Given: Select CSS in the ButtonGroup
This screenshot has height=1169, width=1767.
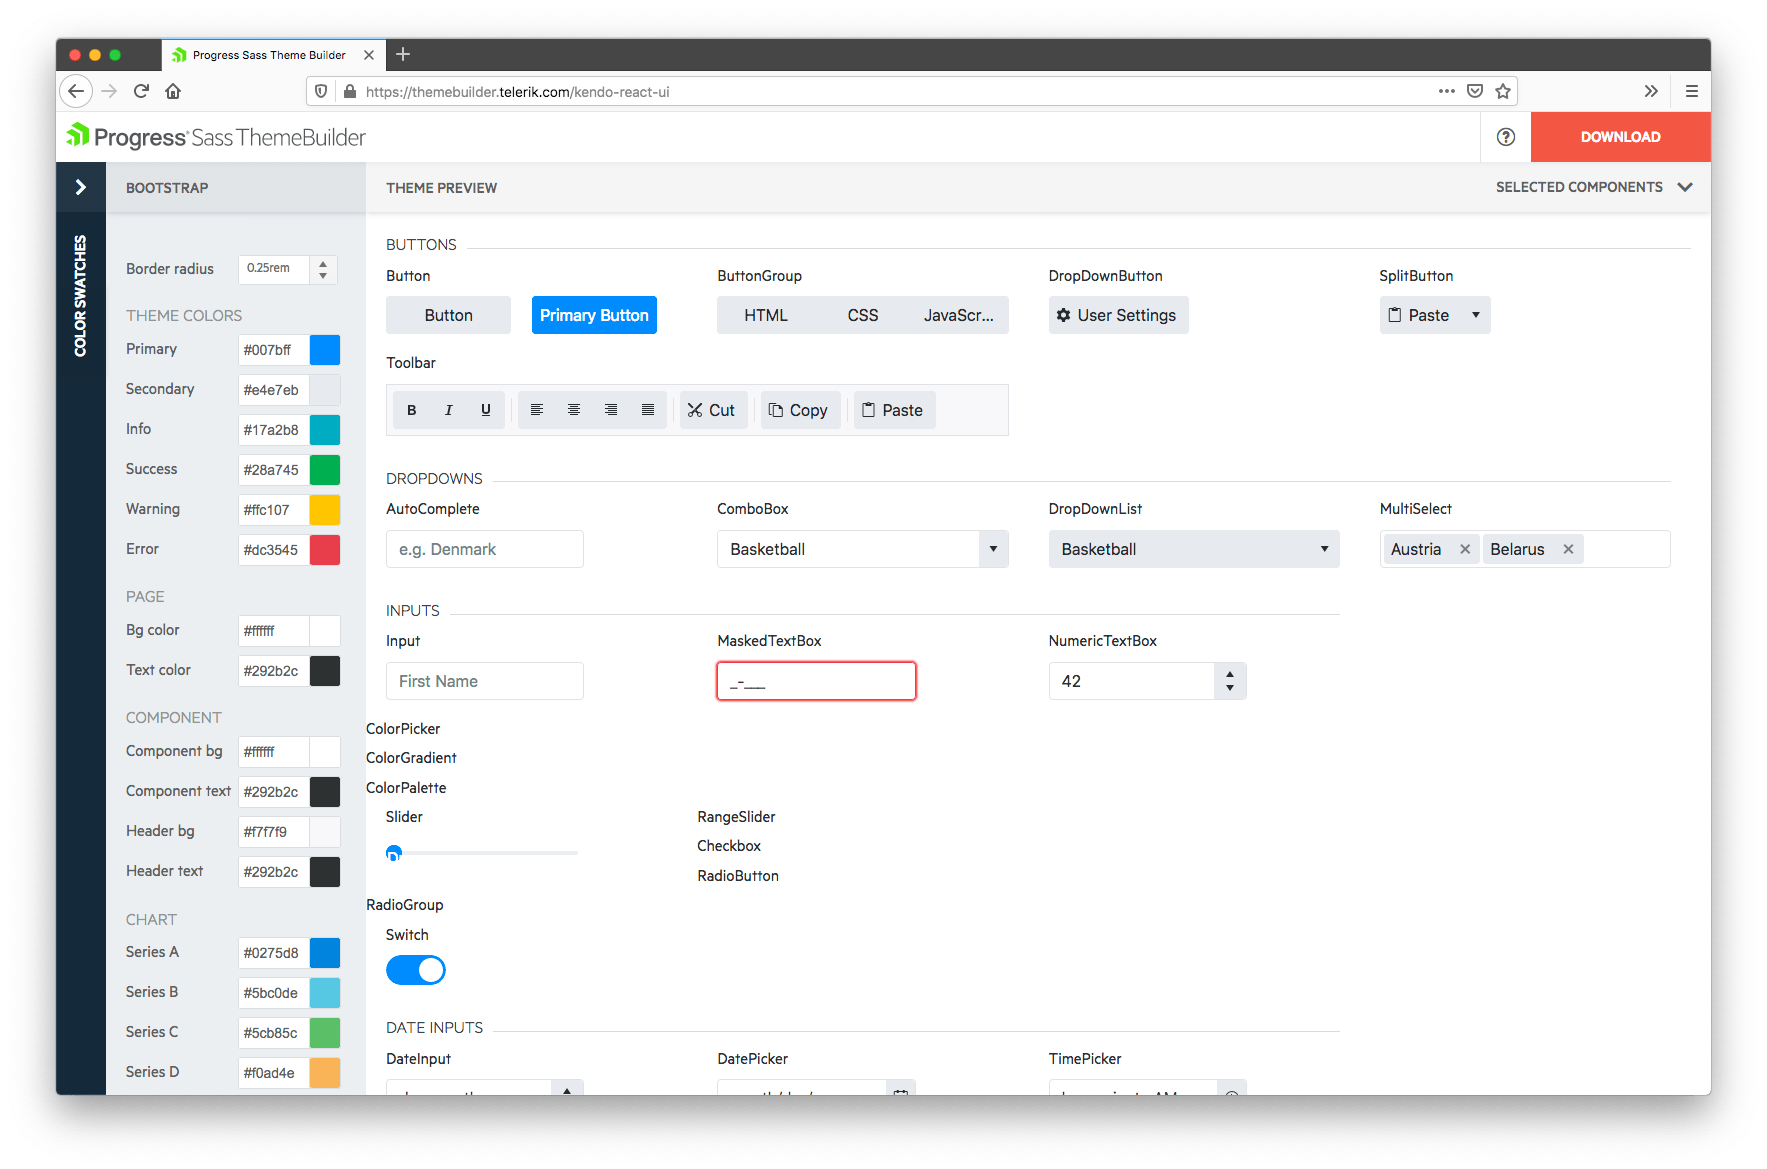Looking at the screenshot, I should click(x=863, y=315).
